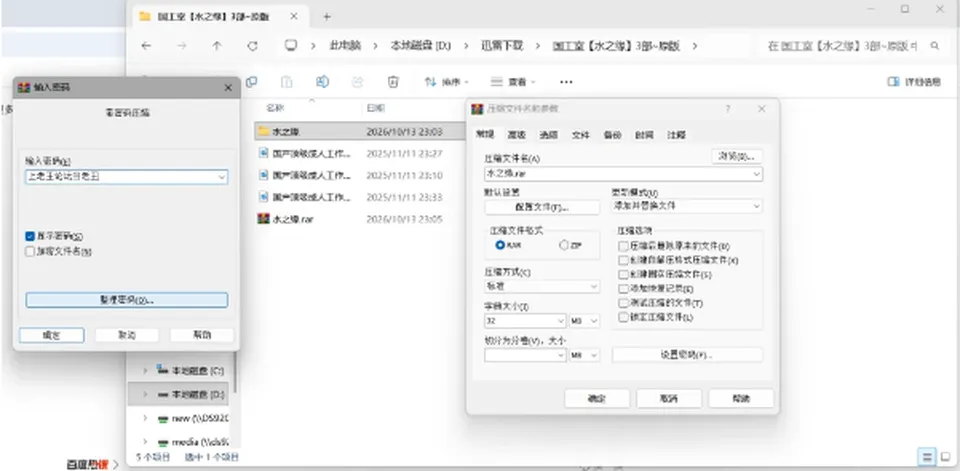The width and height of the screenshot is (960, 471).
Task: Enable Create solid archive checkbox
Action: (x=623, y=274)
